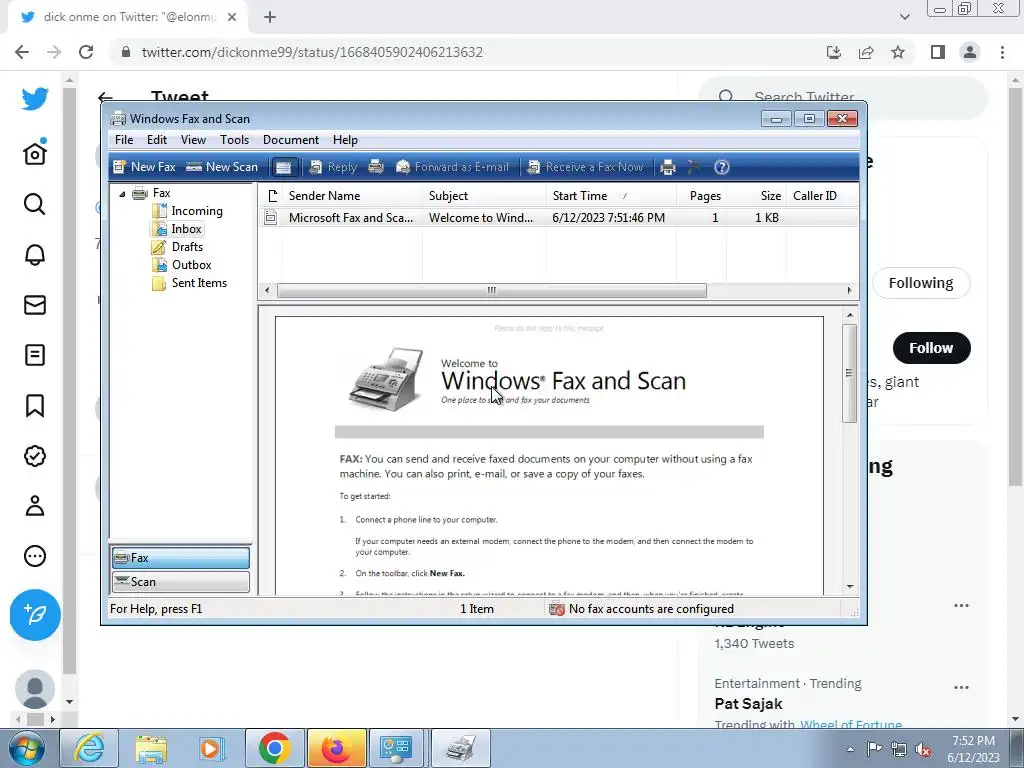
Task: Click the New Fax toolbar button
Action: tap(144, 167)
